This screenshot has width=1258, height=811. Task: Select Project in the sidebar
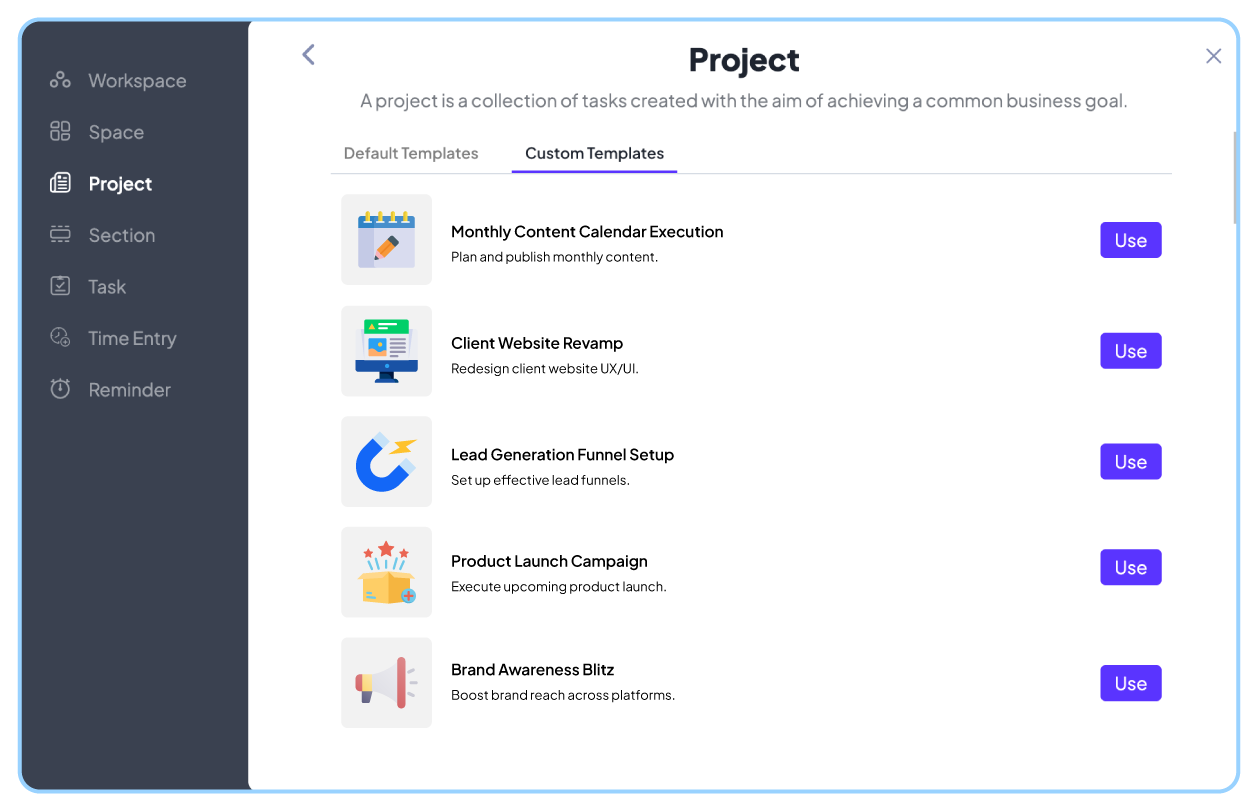click(x=120, y=184)
